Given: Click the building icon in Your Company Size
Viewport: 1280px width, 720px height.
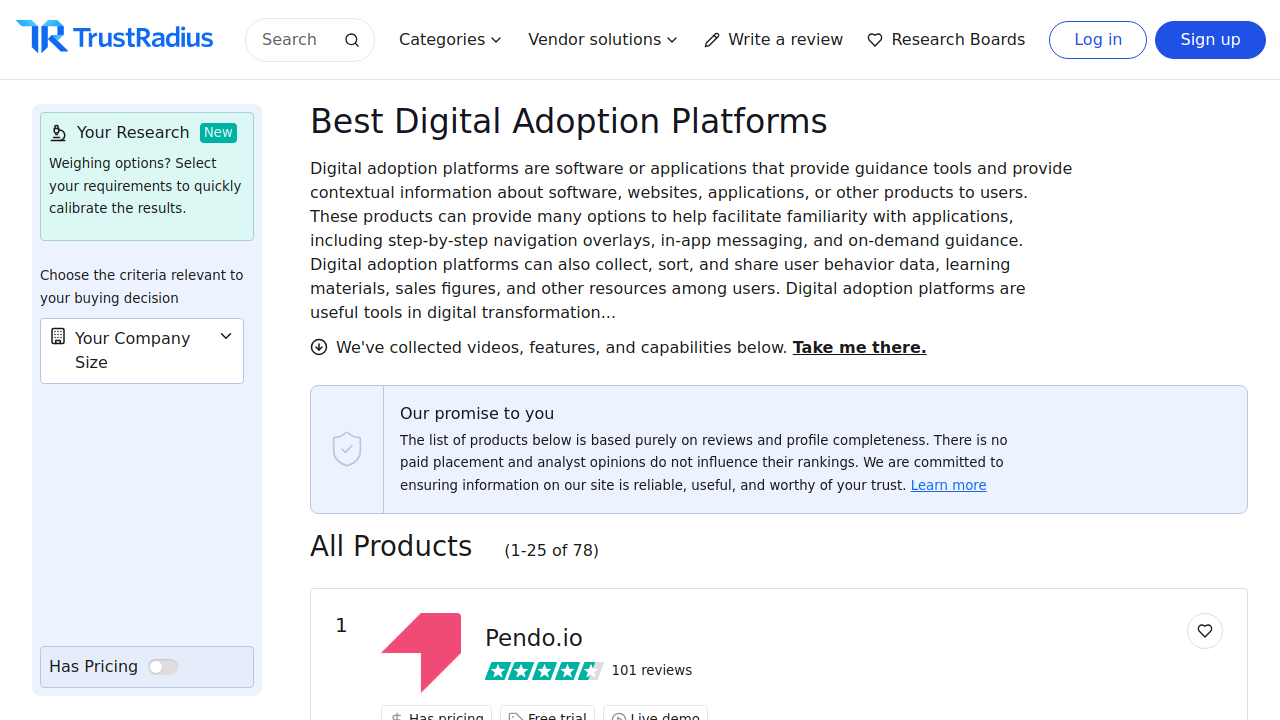Looking at the screenshot, I should (x=58, y=337).
